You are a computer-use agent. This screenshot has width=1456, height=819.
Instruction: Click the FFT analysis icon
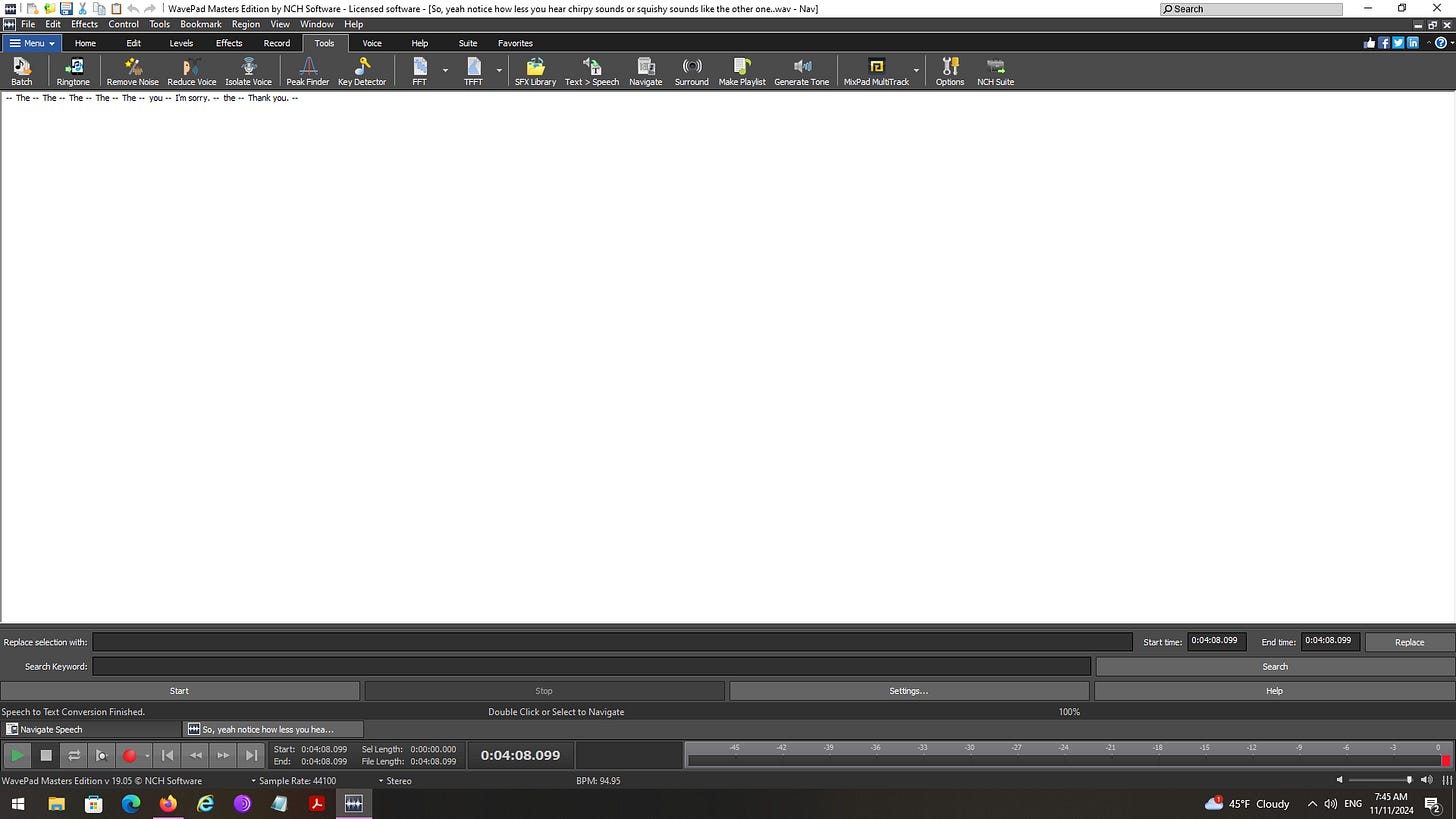(x=419, y=71)
